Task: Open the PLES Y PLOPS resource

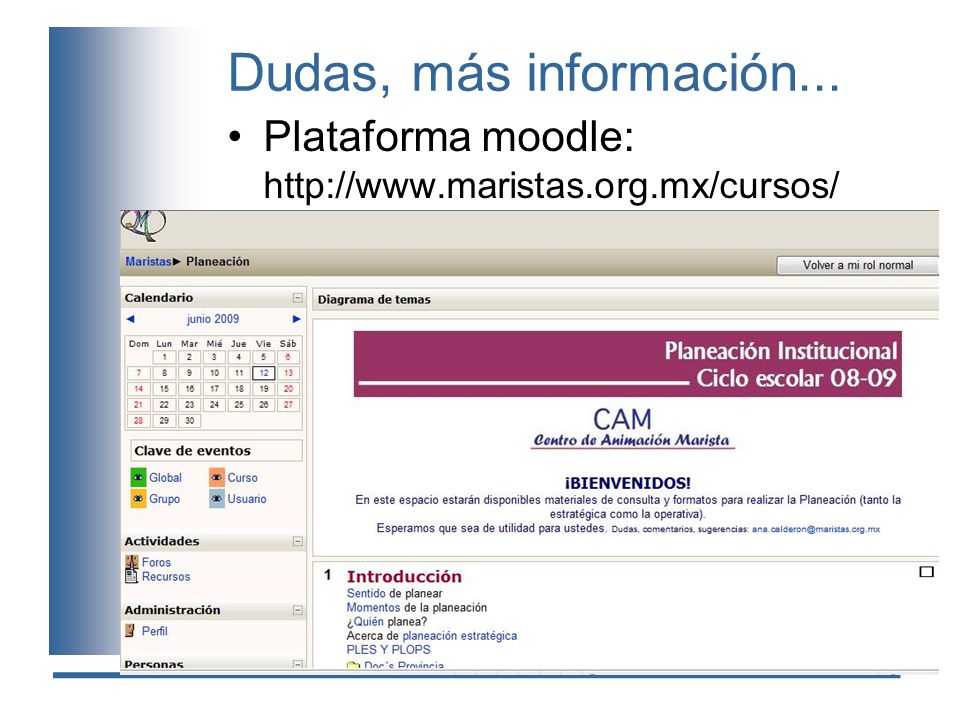Action: coord(389,650)
